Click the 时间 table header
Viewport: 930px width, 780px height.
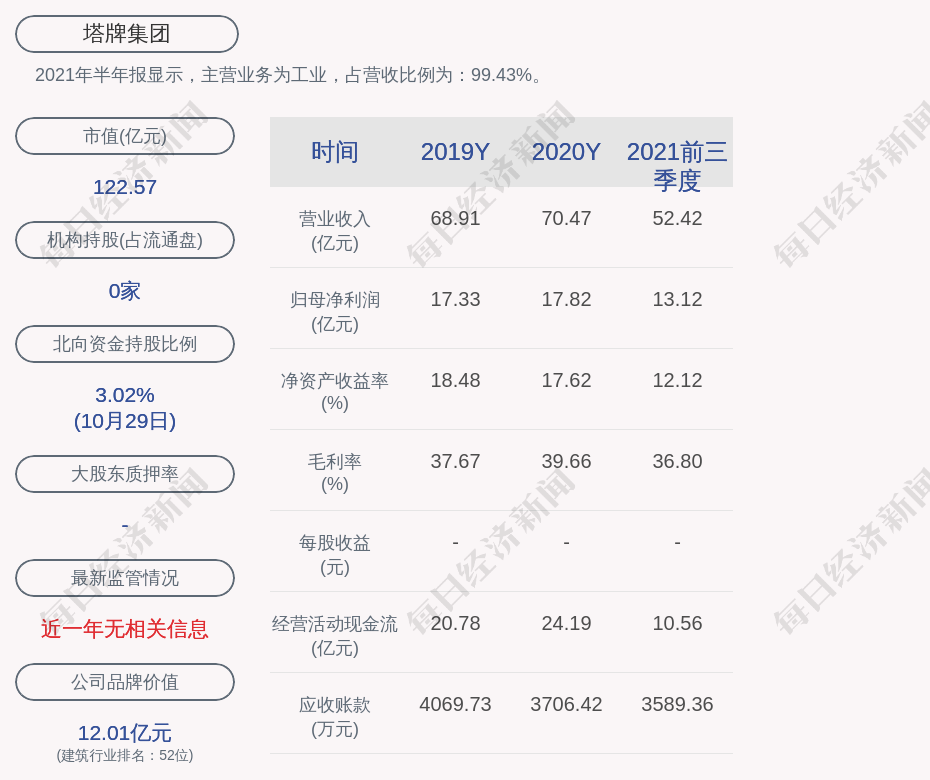pyautogui.click(x=334, y=152)
